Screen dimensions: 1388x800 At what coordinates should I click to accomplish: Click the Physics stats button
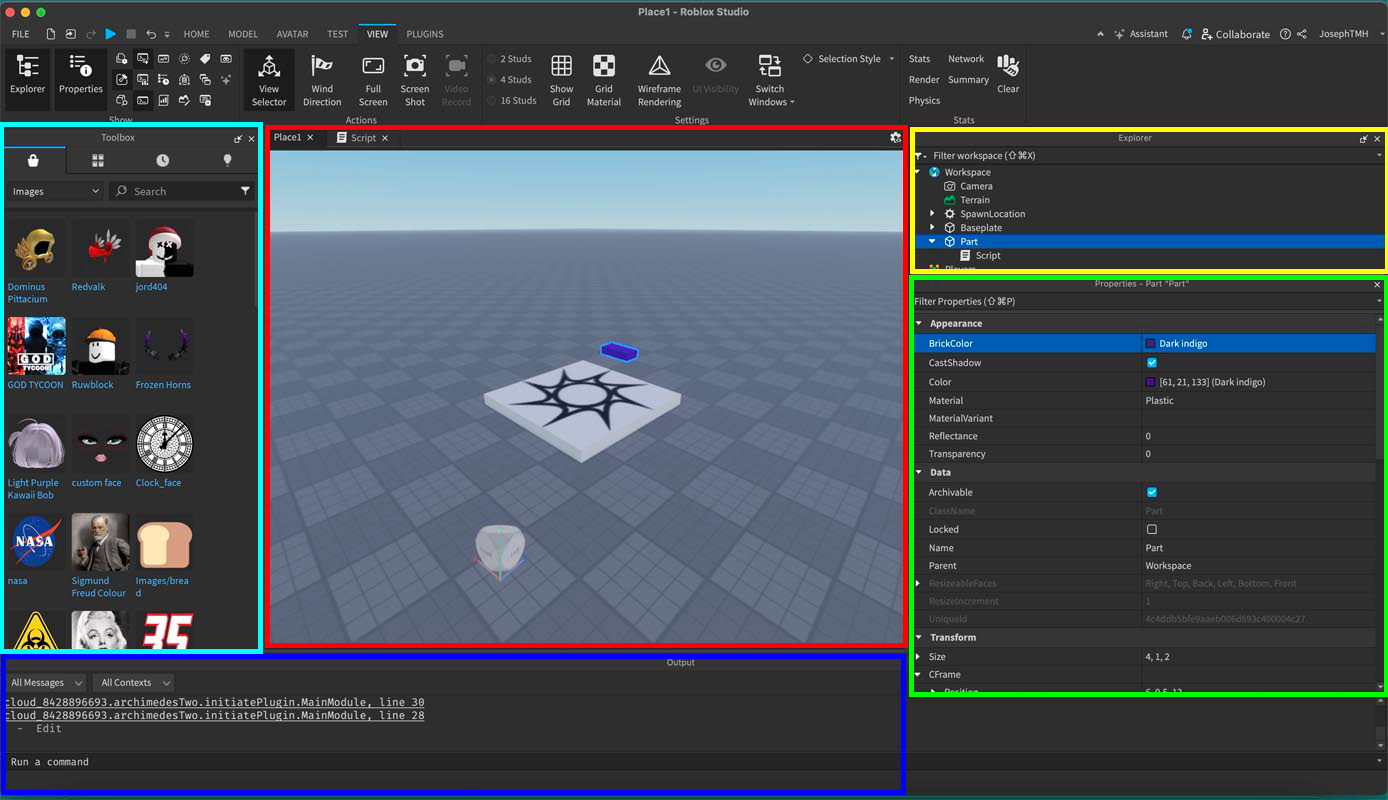tap(924, 101)
